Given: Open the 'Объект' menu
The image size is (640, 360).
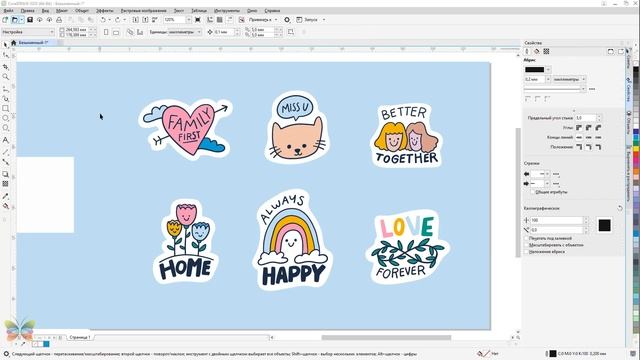Looking at the screenshot, I should 82,11.
